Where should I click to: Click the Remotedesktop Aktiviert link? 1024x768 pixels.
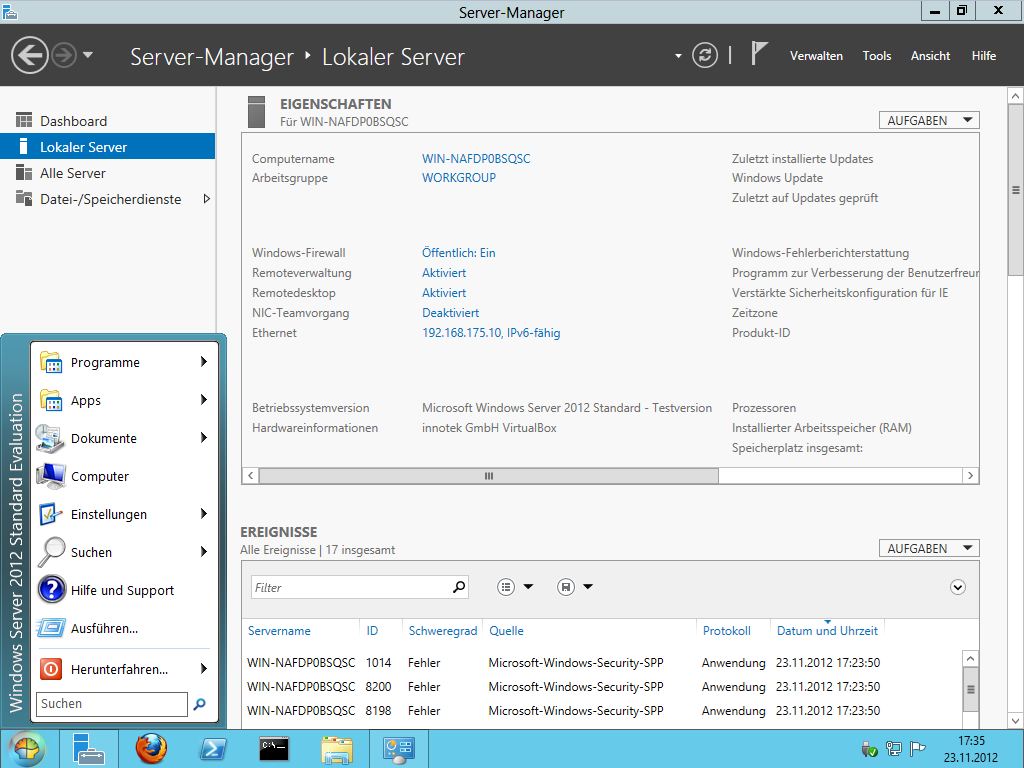pos(444,293)
